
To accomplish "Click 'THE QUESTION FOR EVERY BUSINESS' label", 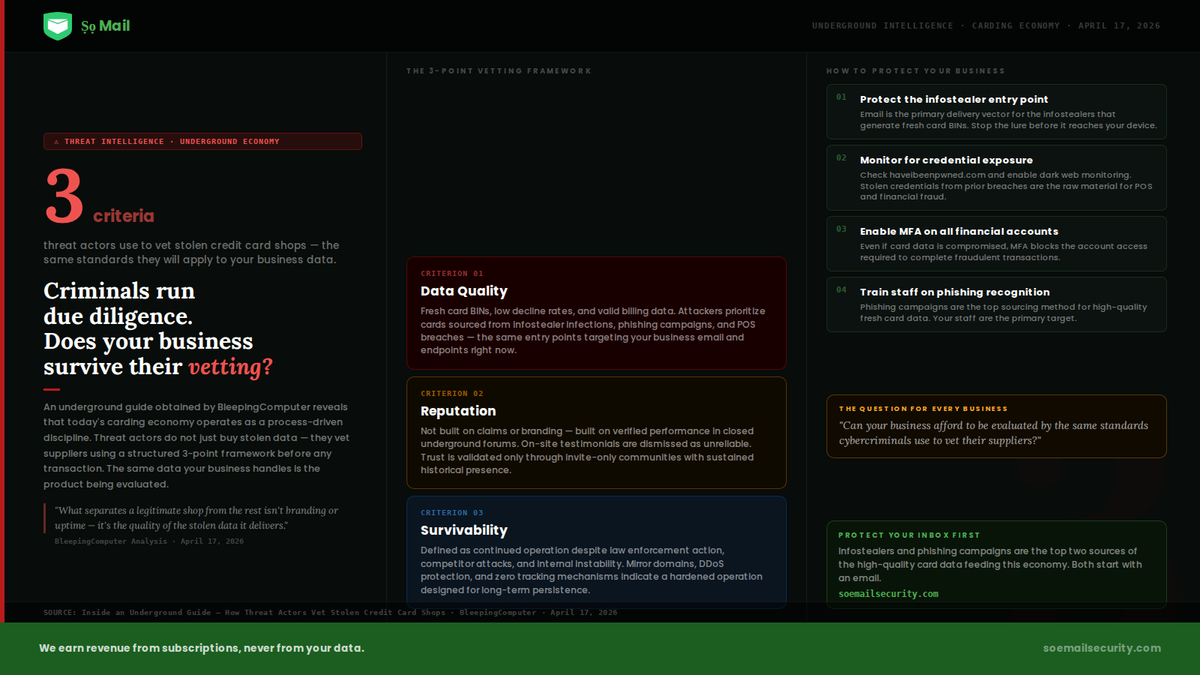I will coord(923,409).
